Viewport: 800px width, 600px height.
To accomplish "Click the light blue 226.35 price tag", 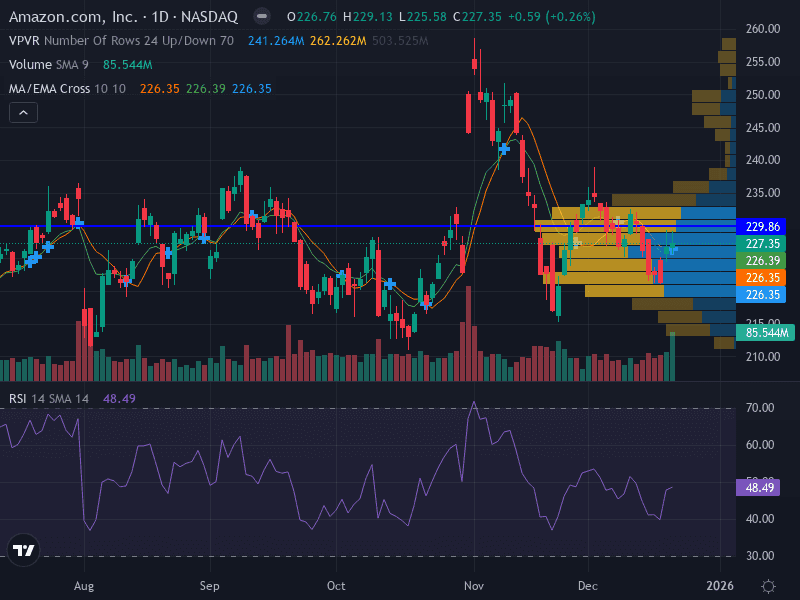I will point(761,295).
